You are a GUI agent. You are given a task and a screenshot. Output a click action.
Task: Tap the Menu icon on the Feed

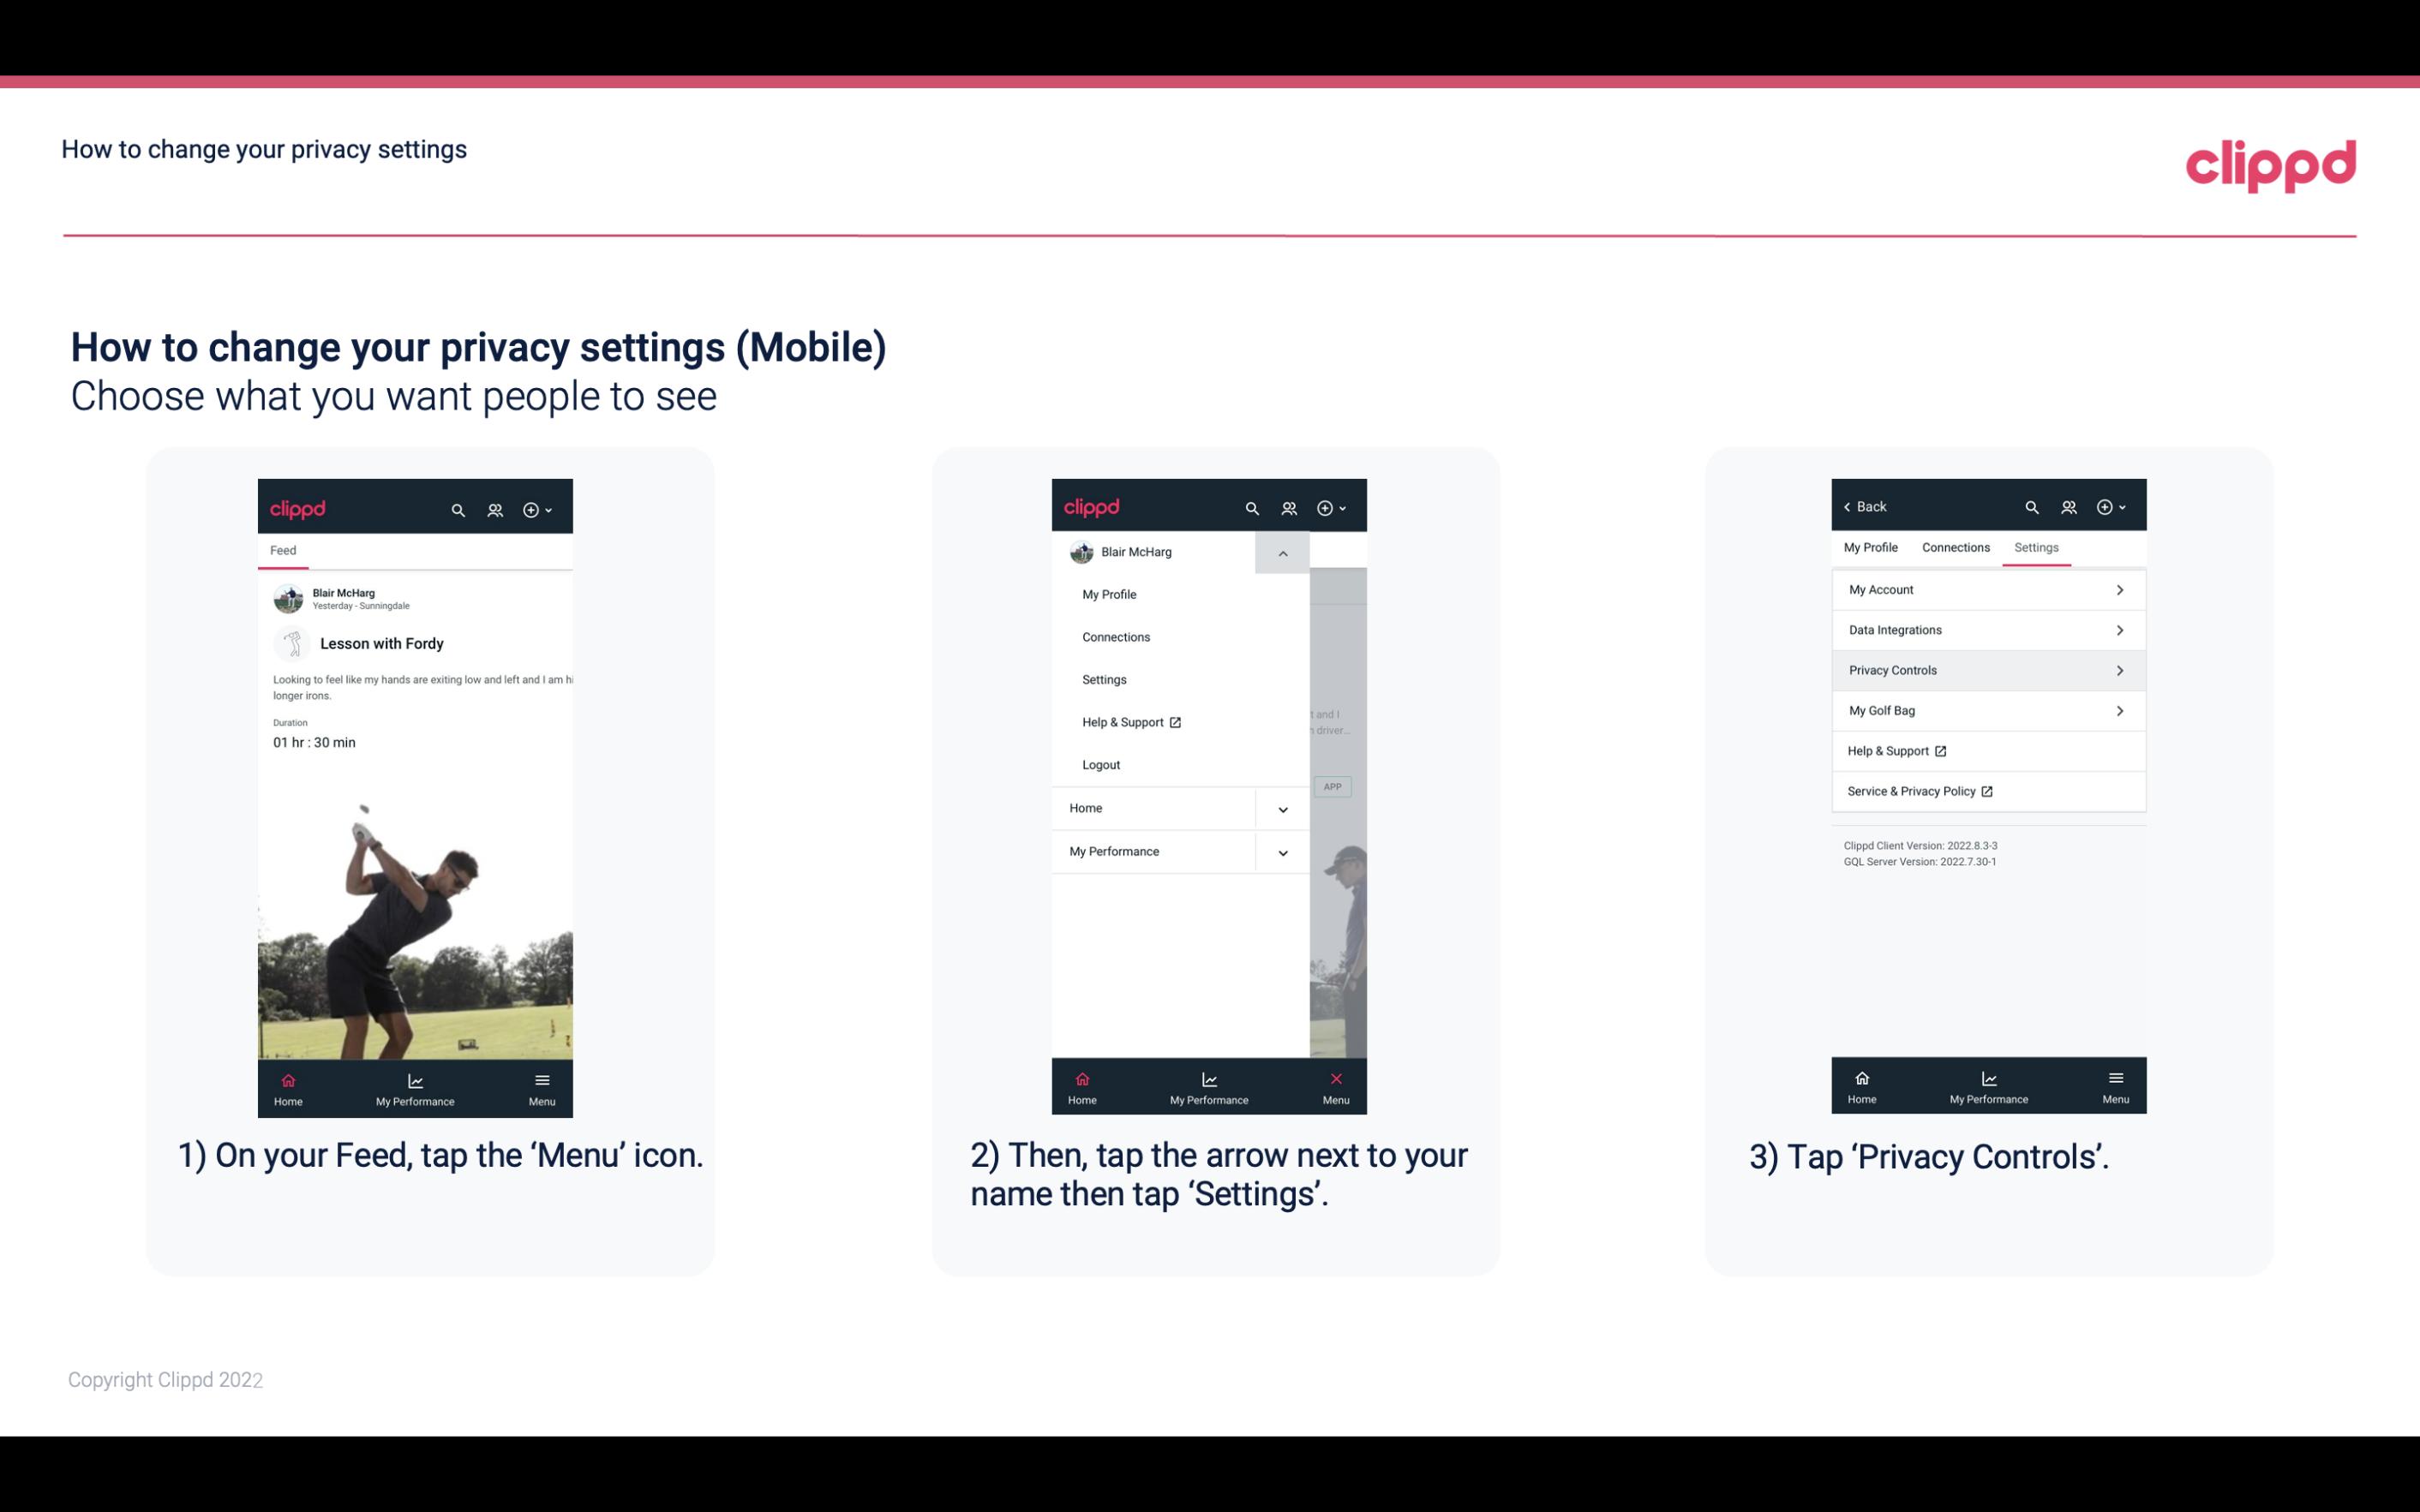coord(542,1087)
